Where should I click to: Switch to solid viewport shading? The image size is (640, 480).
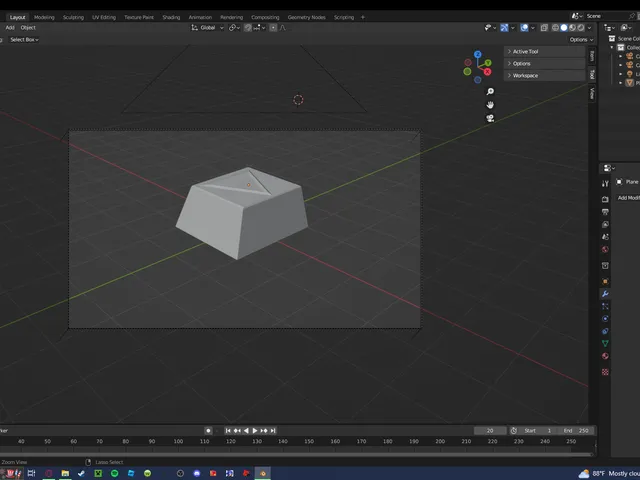coord(564,28)
